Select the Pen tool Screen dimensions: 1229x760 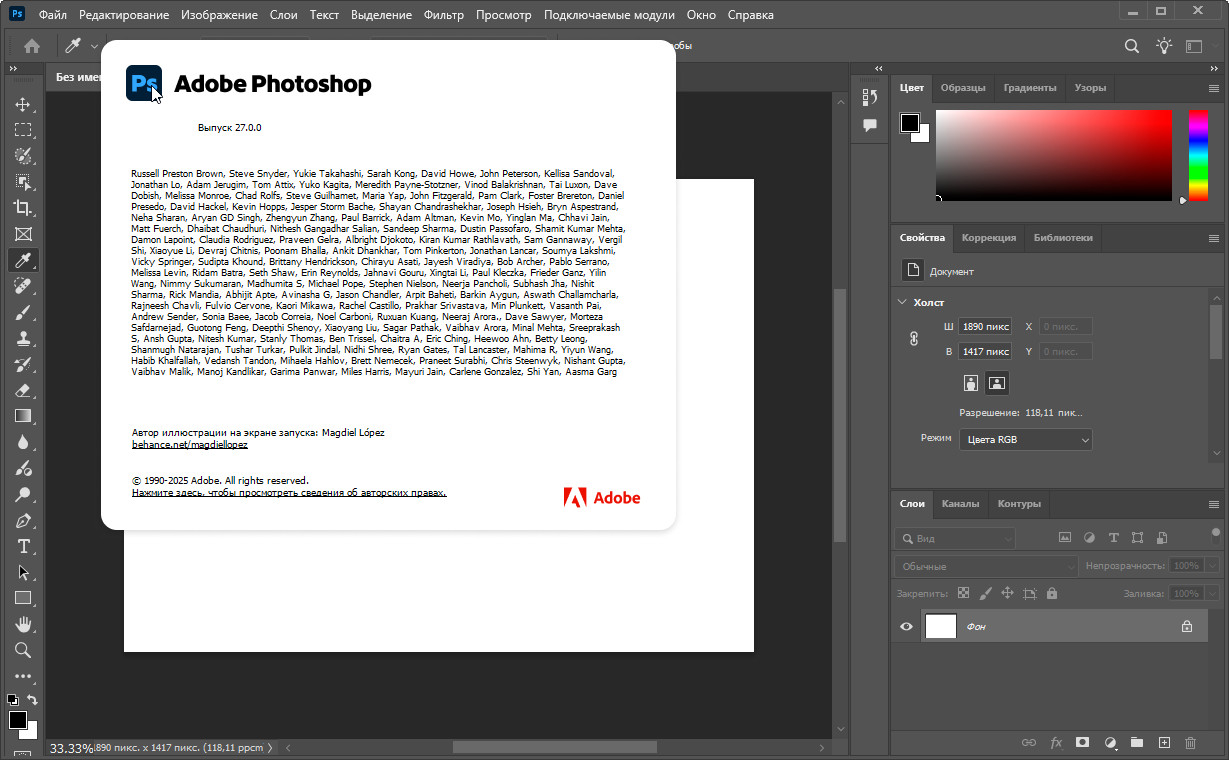point(23,520)
